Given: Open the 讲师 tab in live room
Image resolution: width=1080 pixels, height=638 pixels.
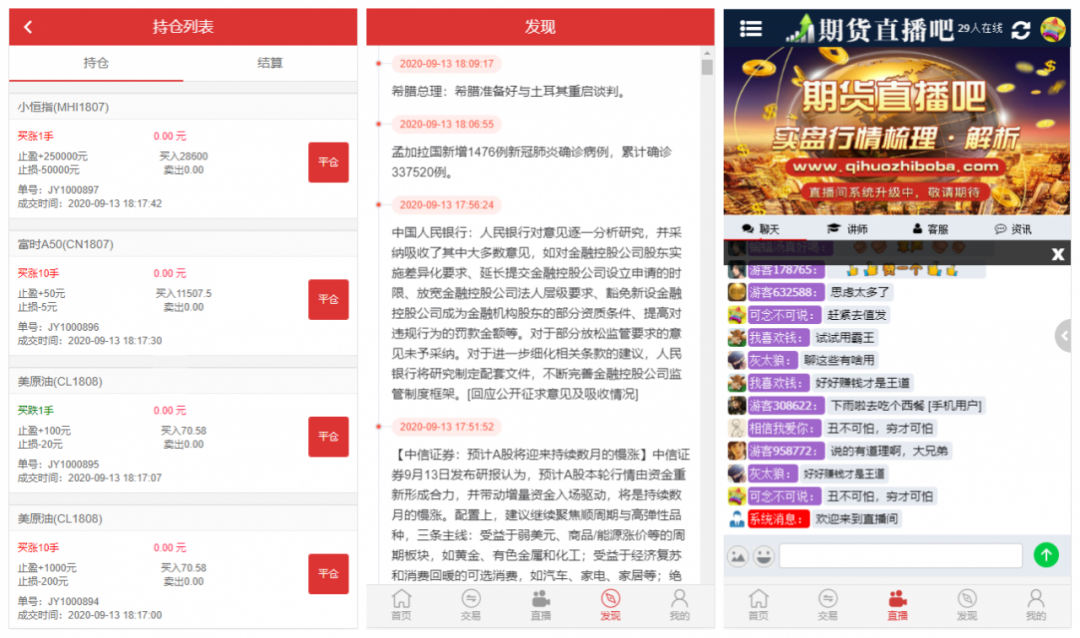Looking at the screenshot, I should pyautogui.click(x=847, y=229).
